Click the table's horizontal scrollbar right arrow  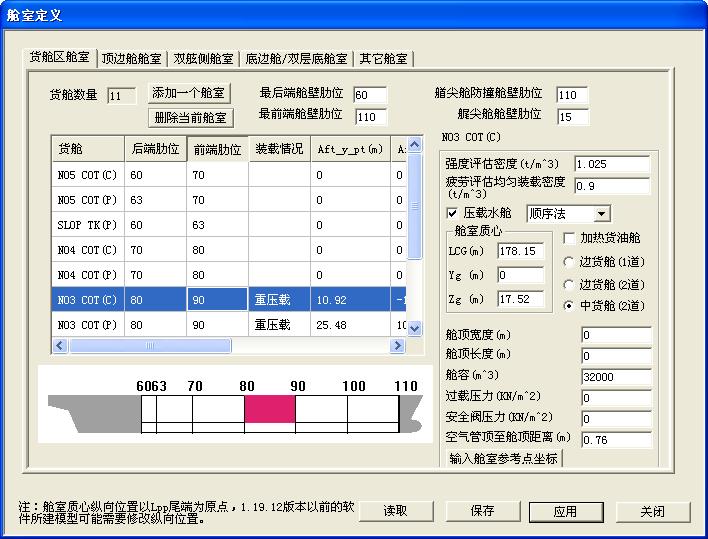tap(398, 346)
